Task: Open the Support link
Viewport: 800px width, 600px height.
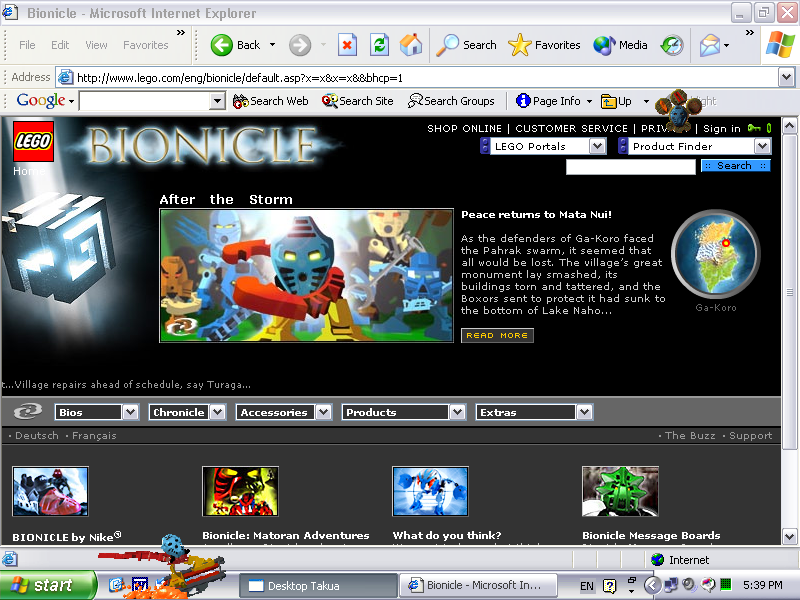Action: click(751, 436)
